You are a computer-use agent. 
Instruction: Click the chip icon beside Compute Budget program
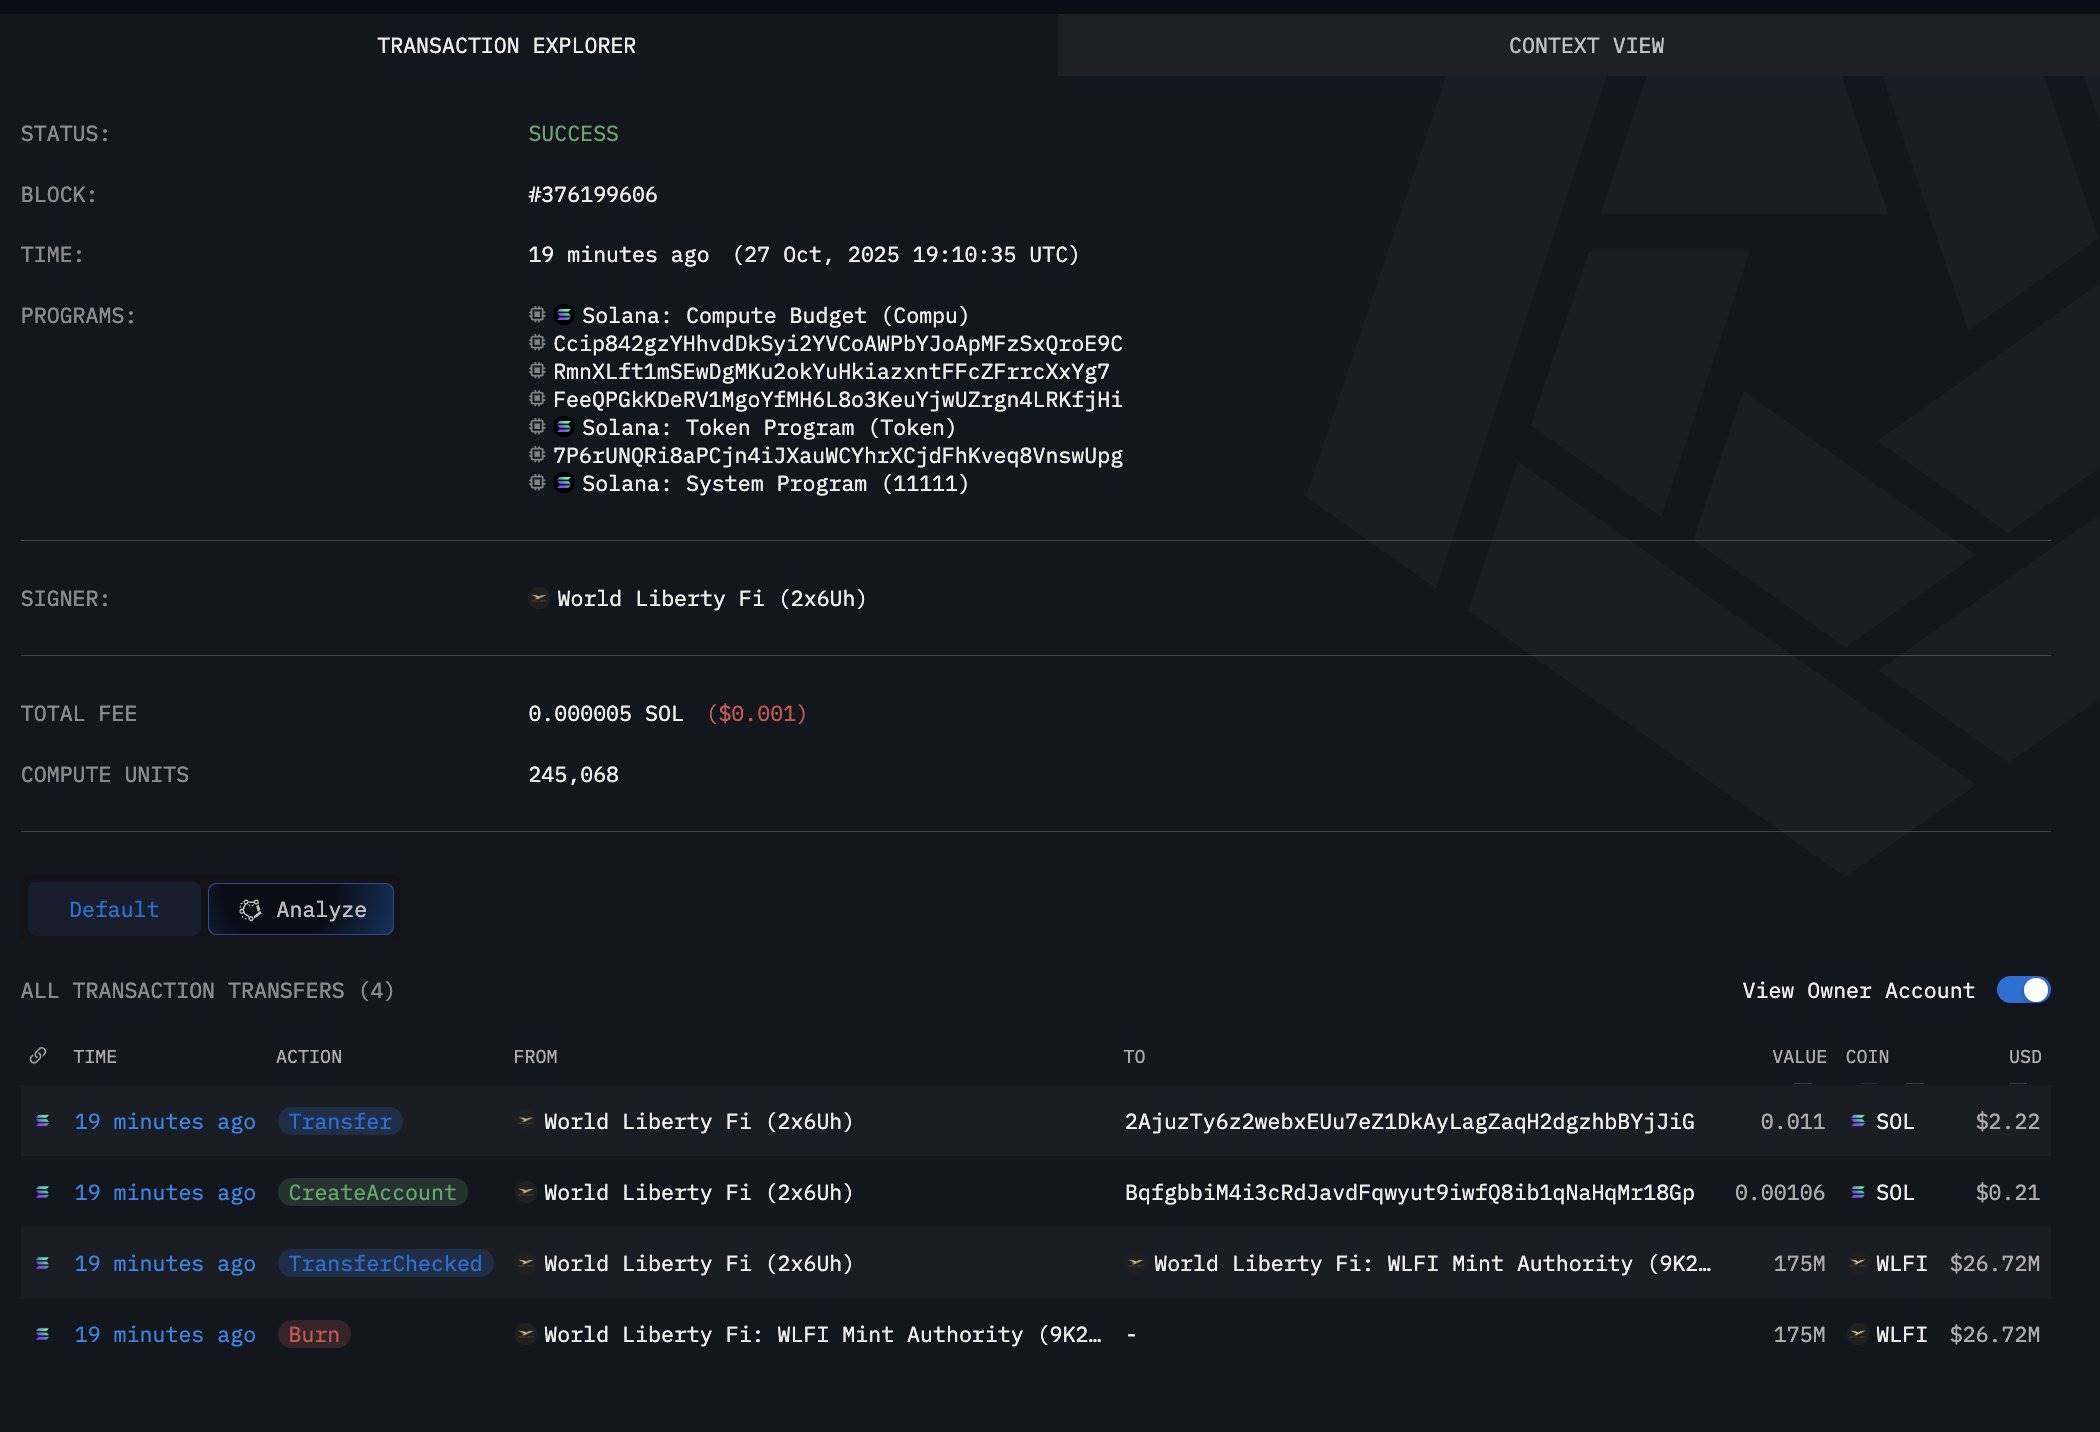[537, 315]
